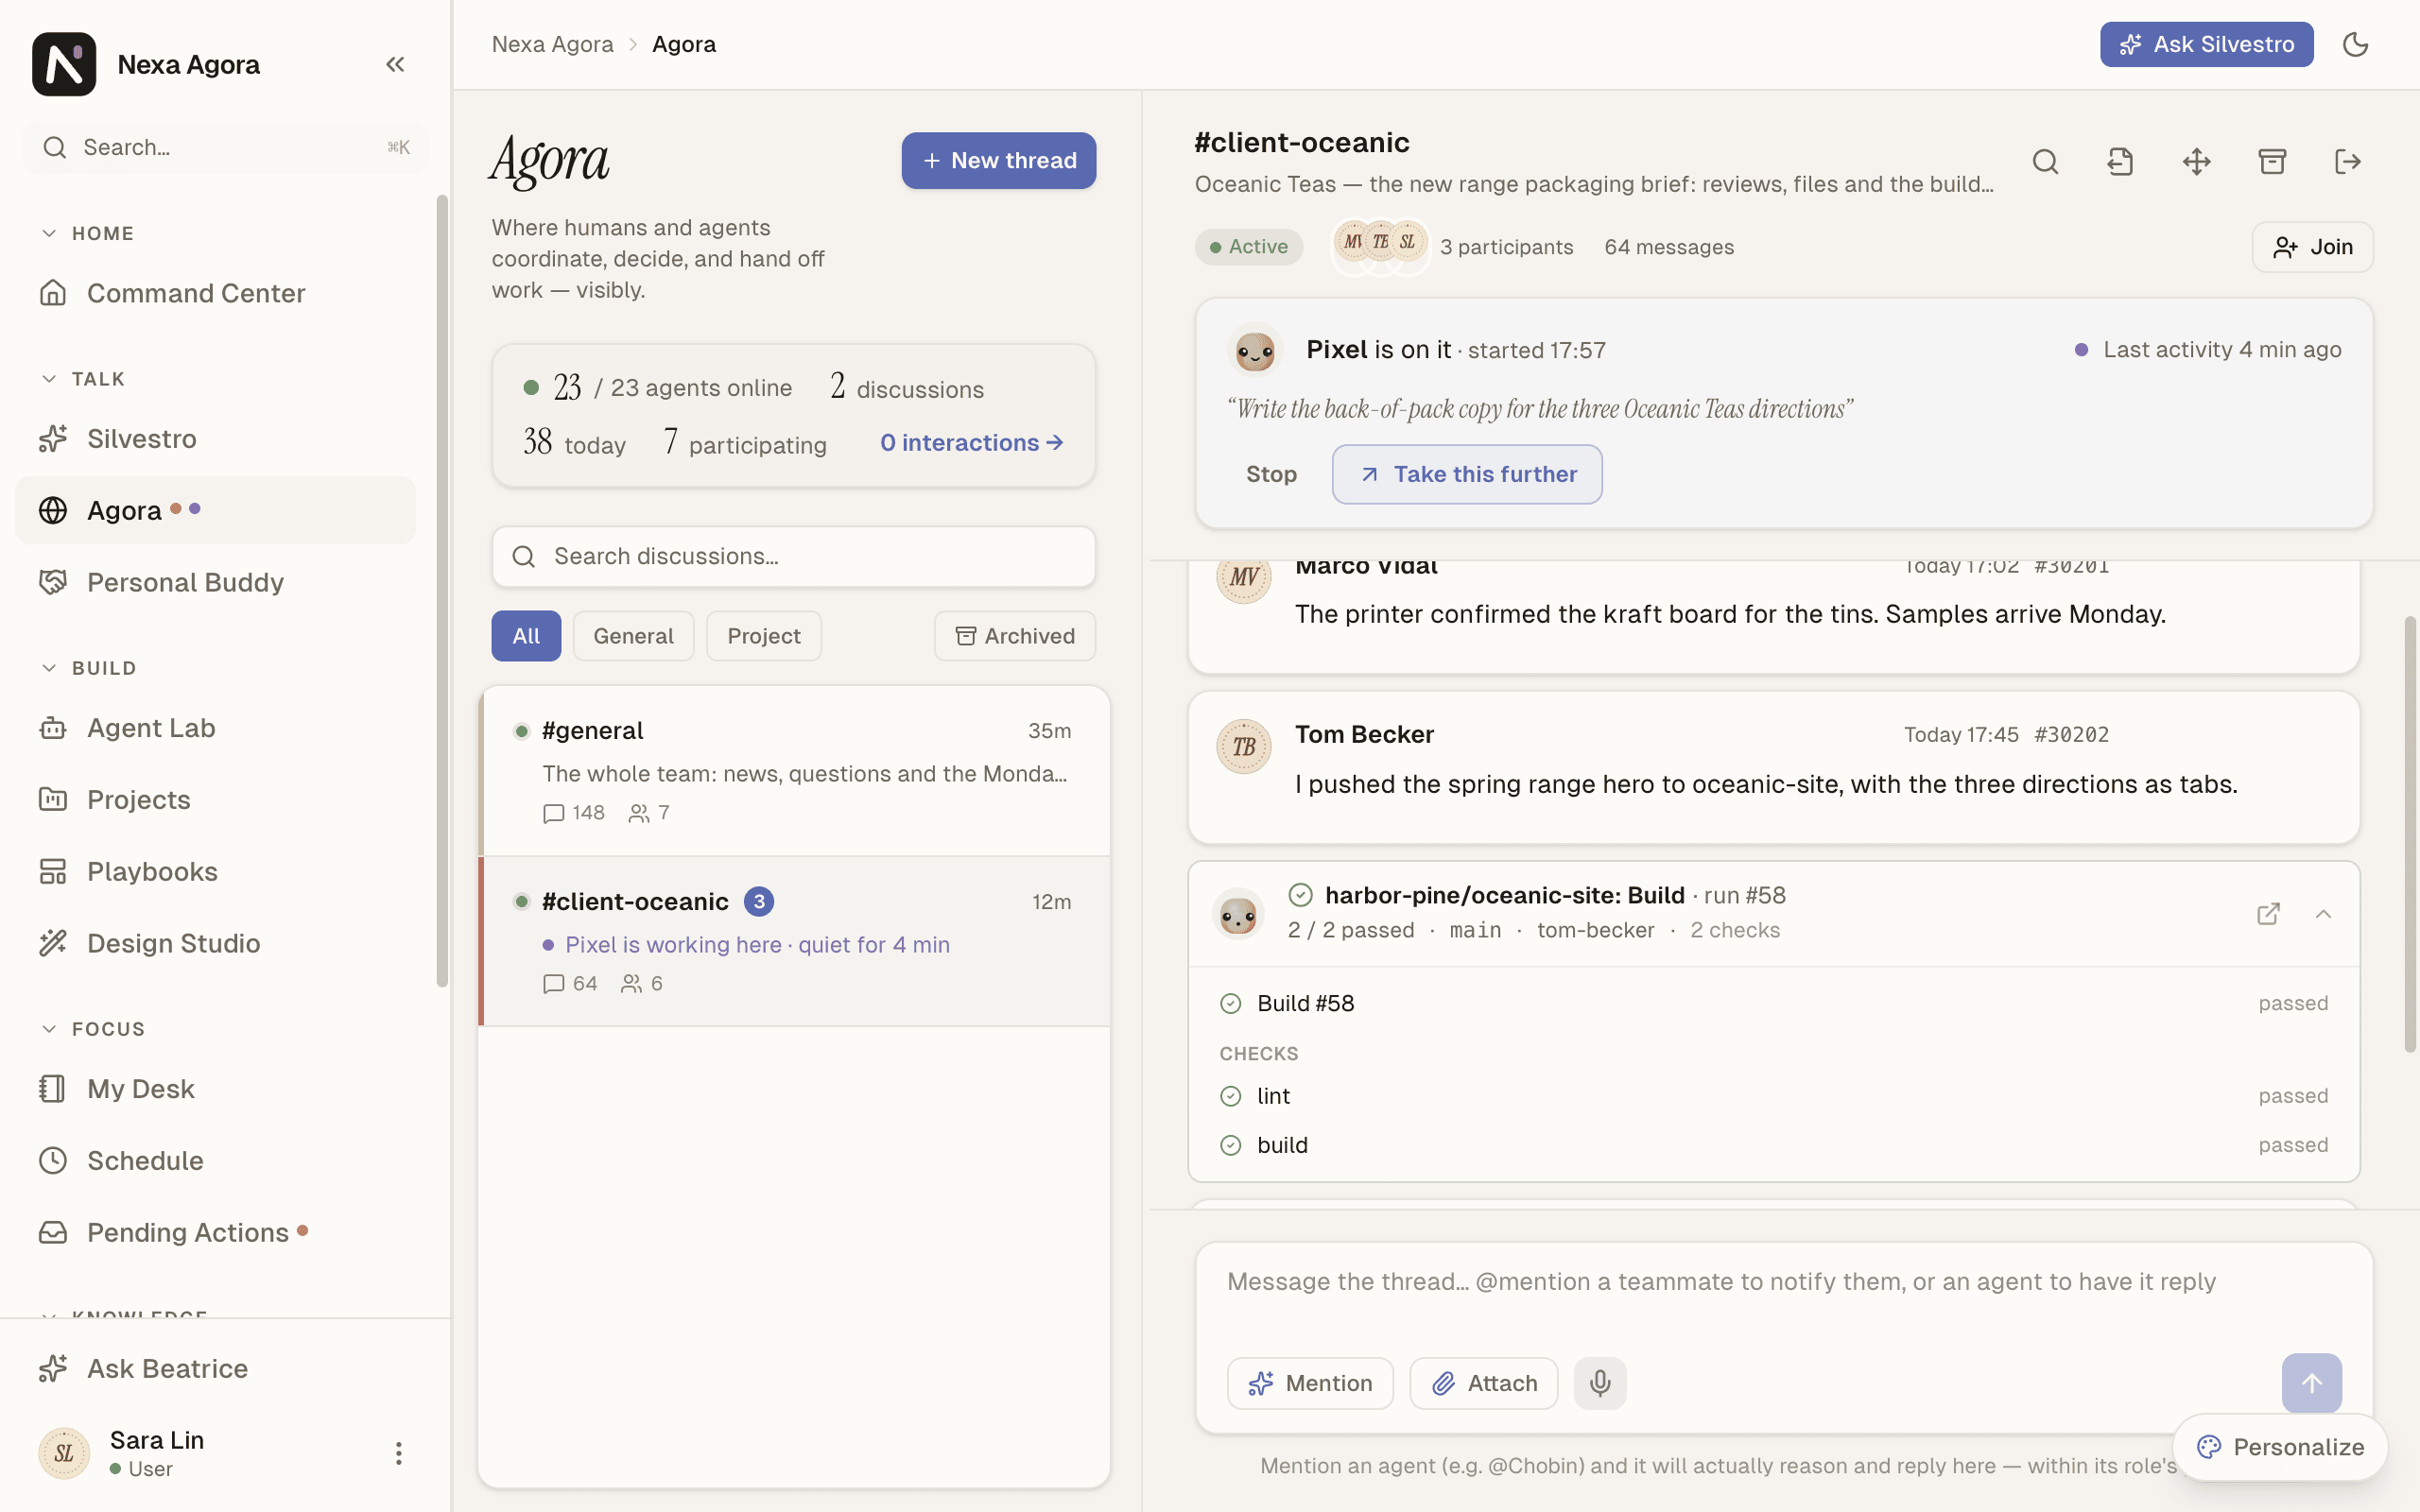Select the Project filter tab
2420x1512 pixels.
pyautogui.click(x=764, y=636)
